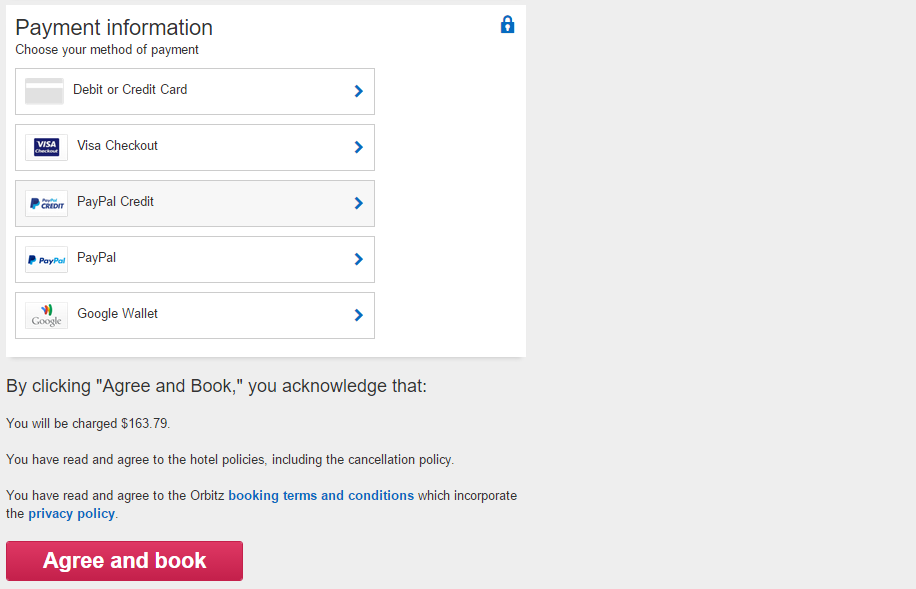This screenshot has height=589, width=916.
Task: Expand the PayPal row chevron arrow
Action: [359, 259]
